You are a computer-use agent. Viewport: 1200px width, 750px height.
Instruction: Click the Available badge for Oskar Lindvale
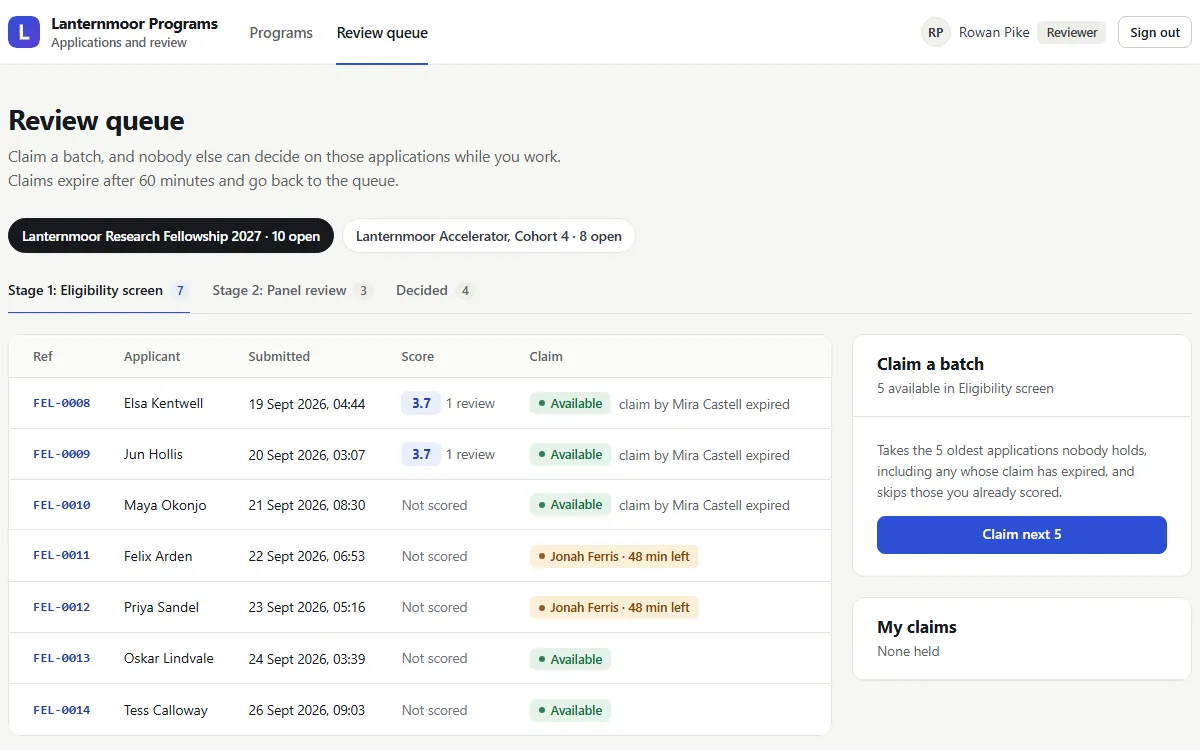pyautogui.click(x=570, y=659)
